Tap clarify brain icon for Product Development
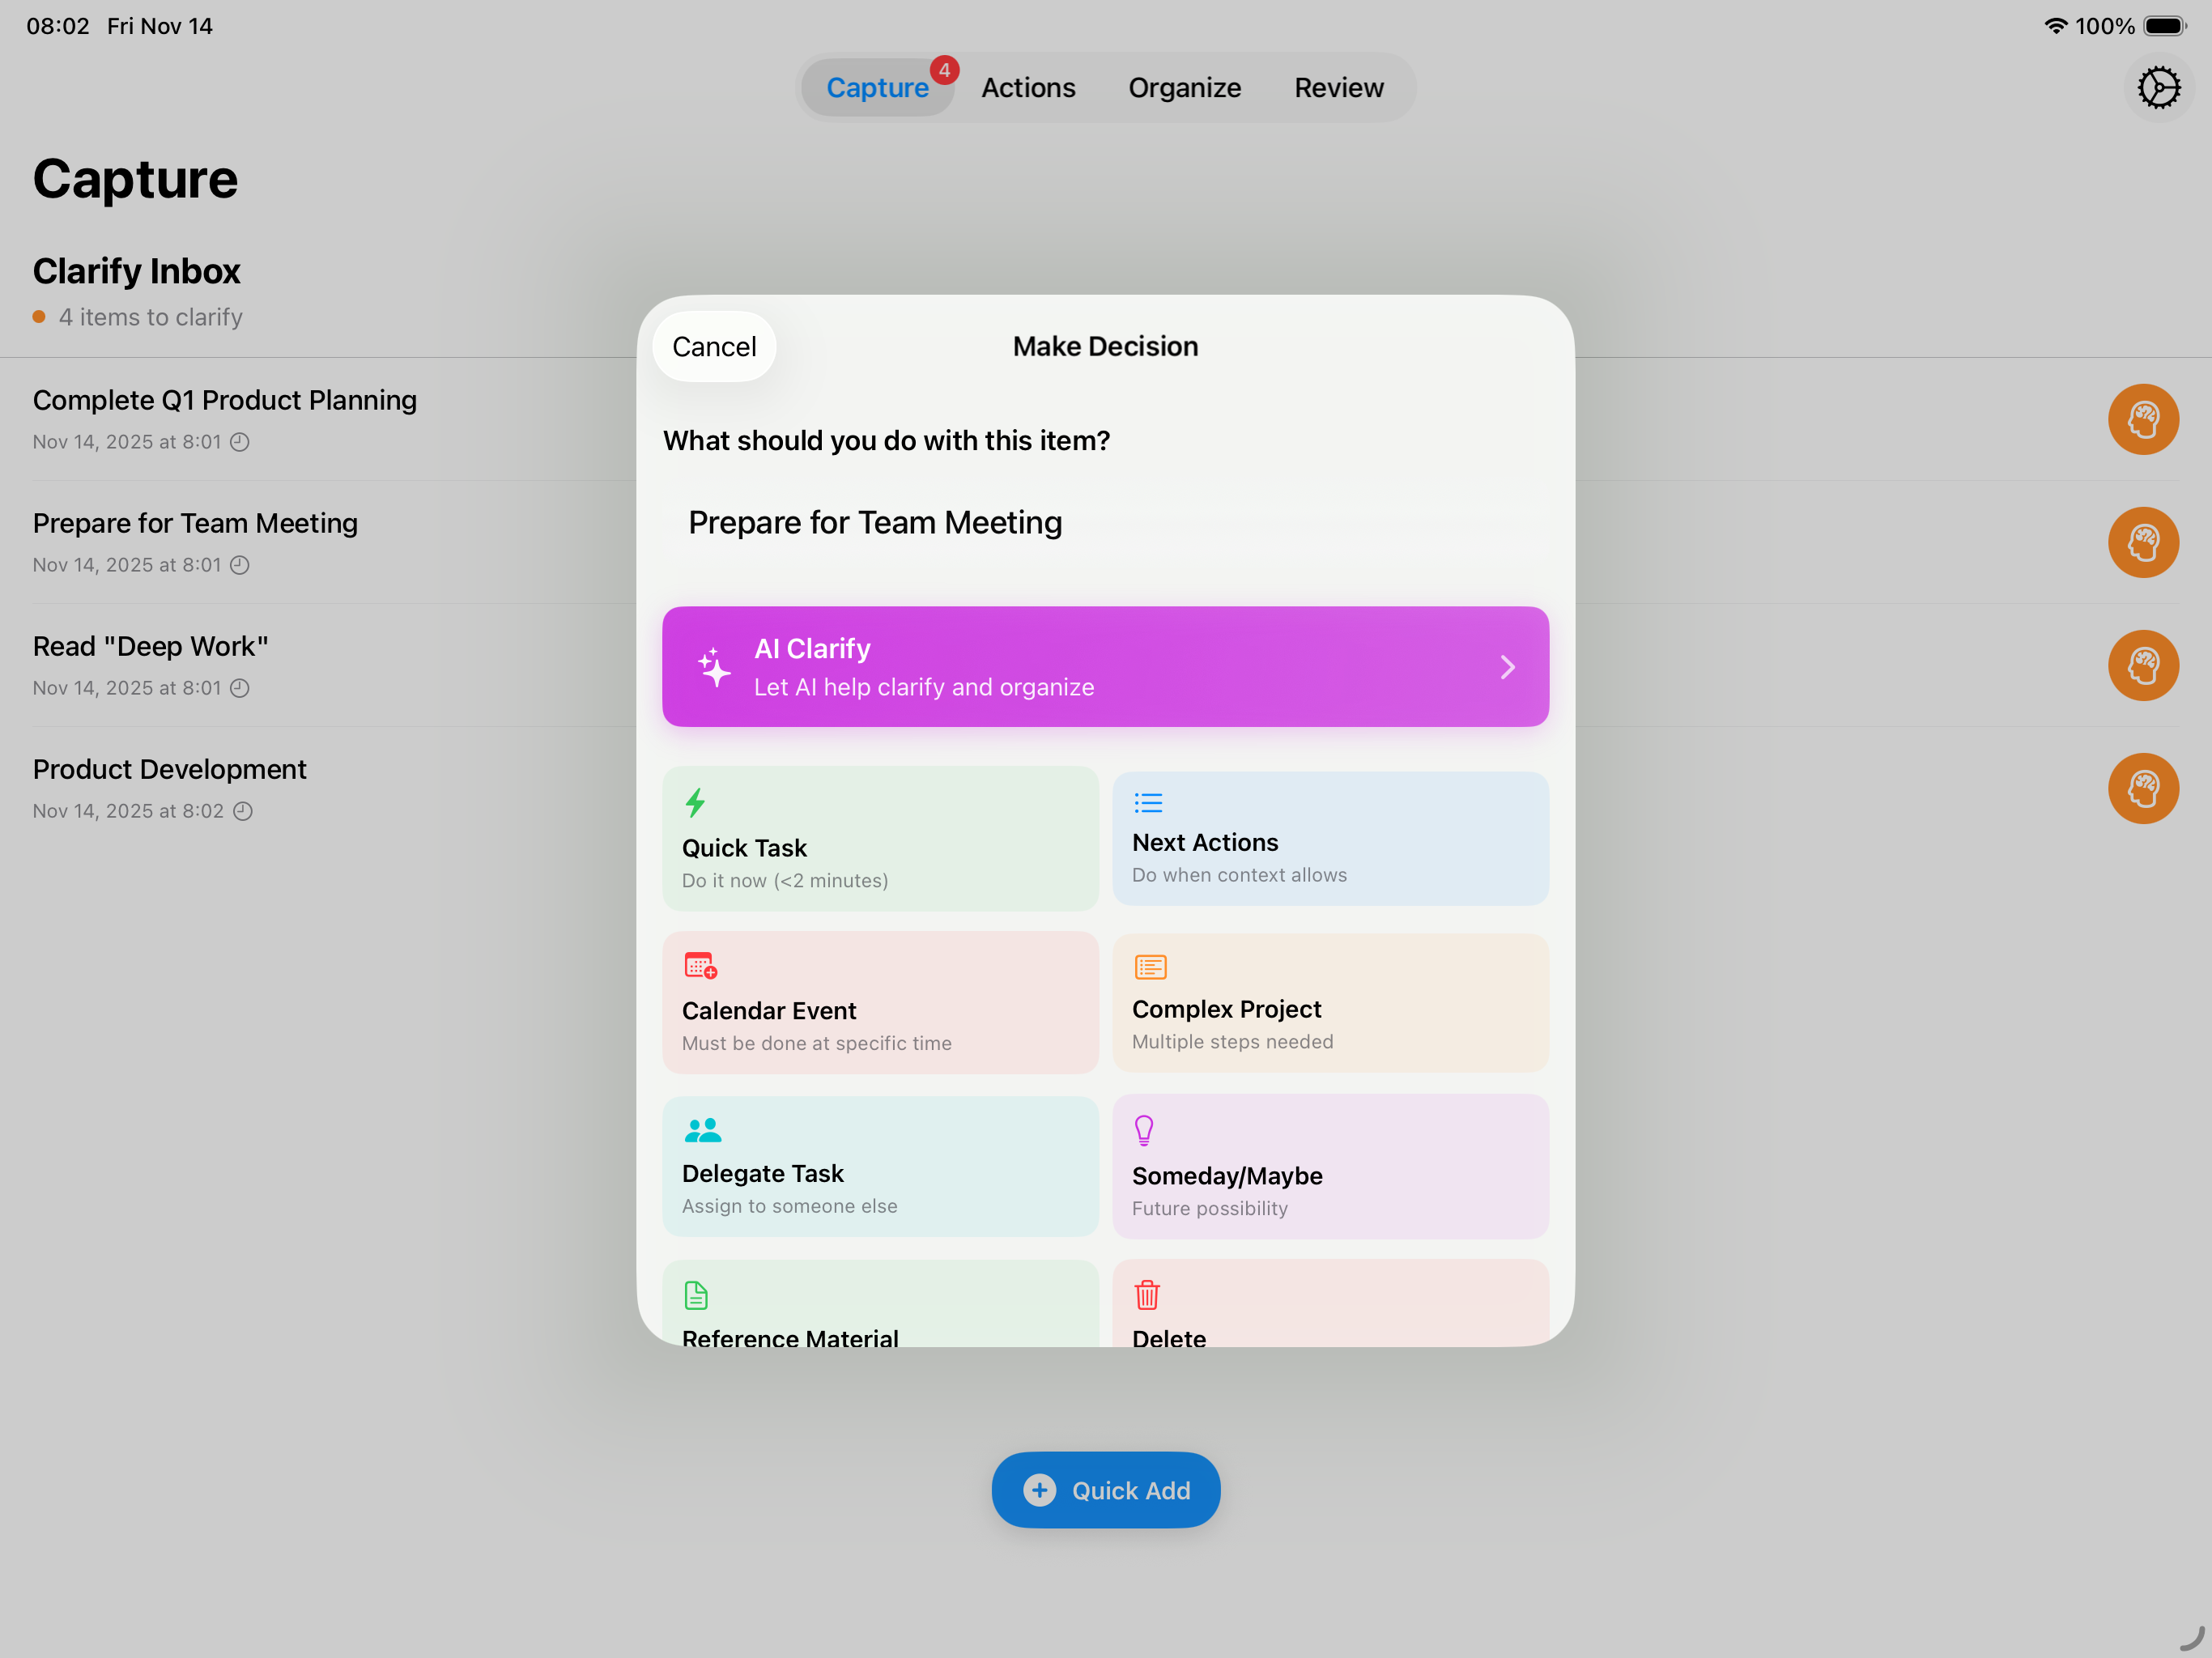The height and width of the screenshot is (1658, 2212). coord(2142,788)
